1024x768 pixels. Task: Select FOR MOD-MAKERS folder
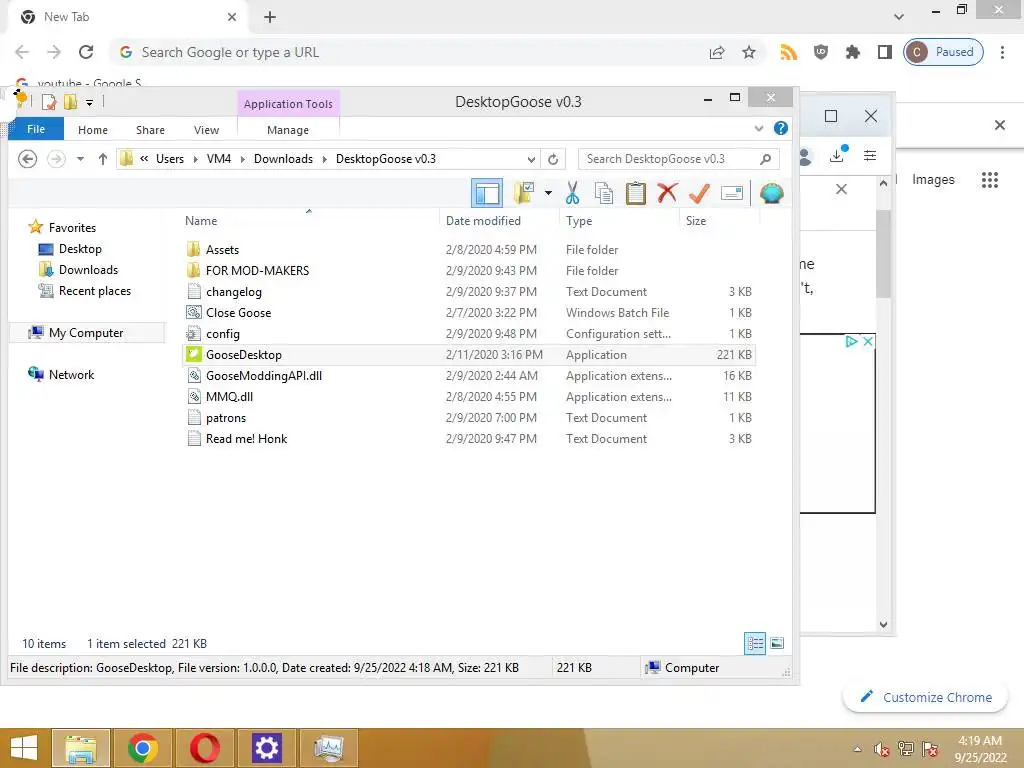(x=469, y=270)
